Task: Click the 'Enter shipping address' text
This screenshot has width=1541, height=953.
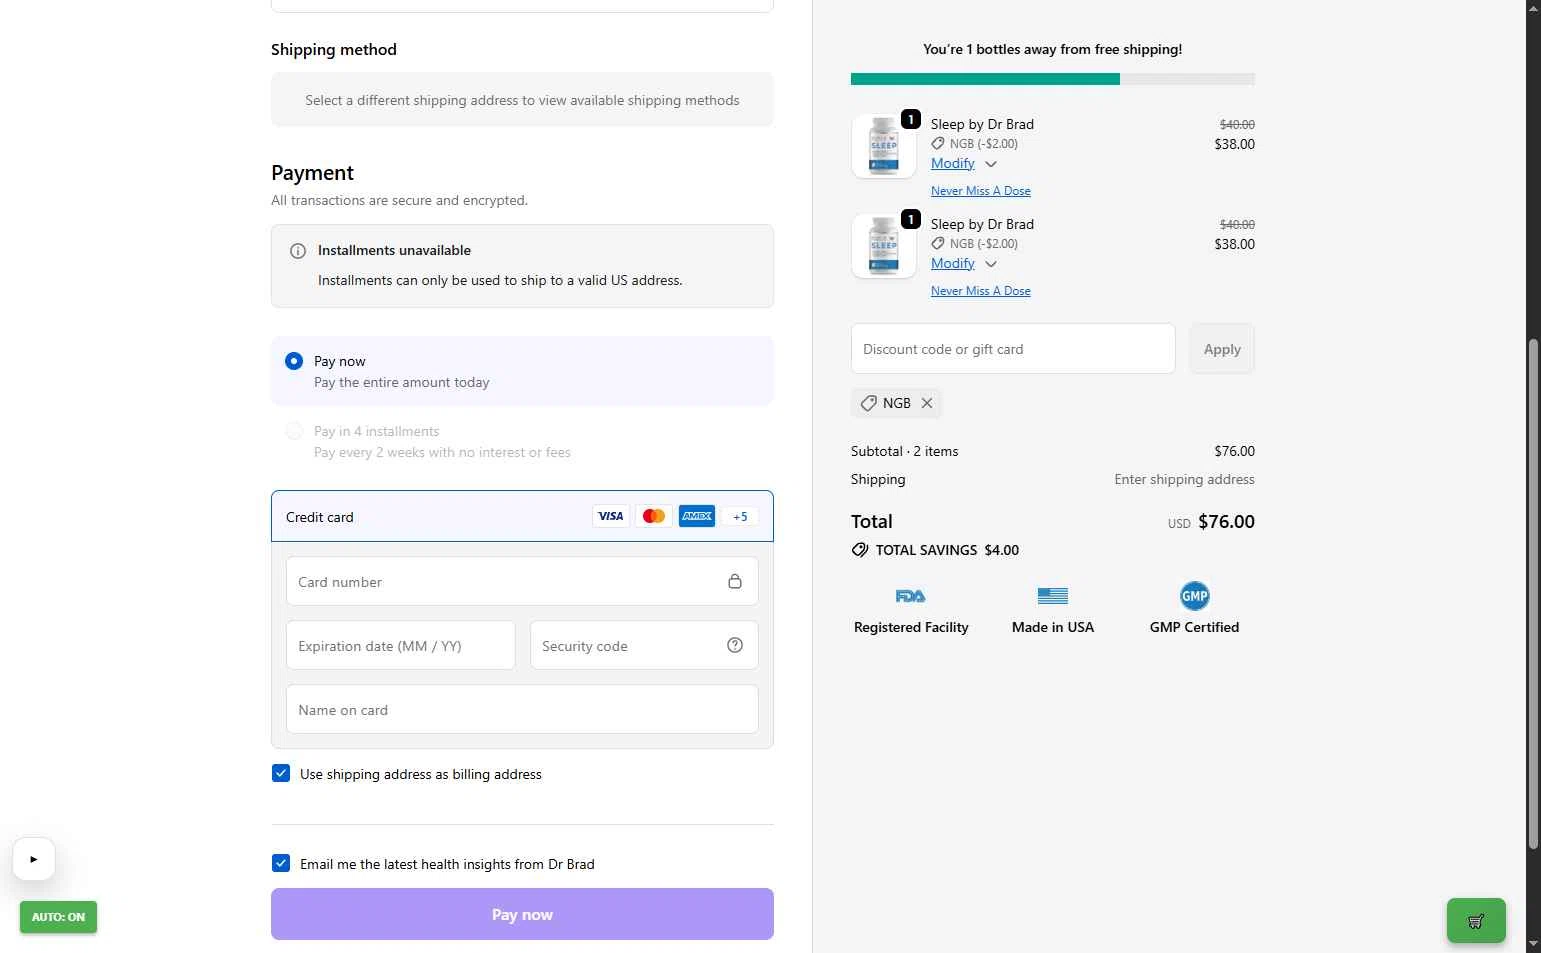Action: pos(1184,479)
